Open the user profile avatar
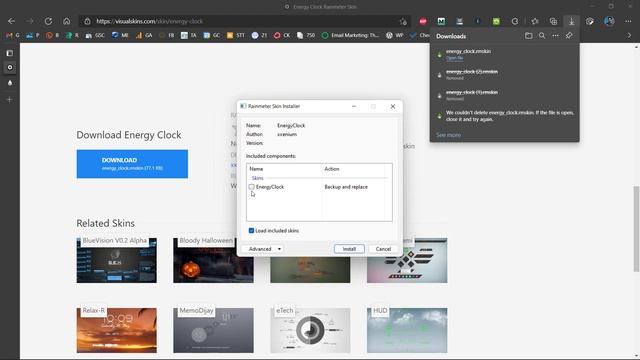The width and height of the screenshot is (640, 360). pos(609,21)
